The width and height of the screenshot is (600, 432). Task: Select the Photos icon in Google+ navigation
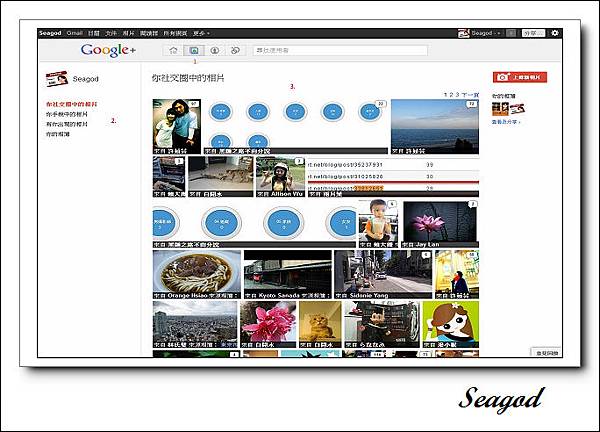[x=194, y=50]
